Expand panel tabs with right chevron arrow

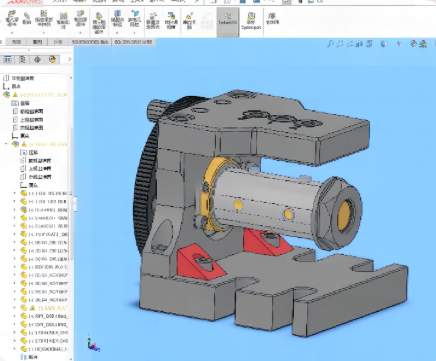(69, 59)
